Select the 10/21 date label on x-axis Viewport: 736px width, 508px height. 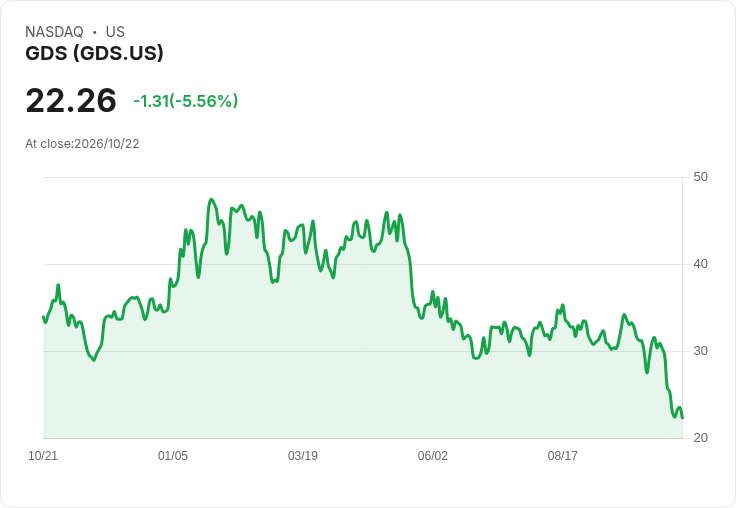(x=43, y=455)
